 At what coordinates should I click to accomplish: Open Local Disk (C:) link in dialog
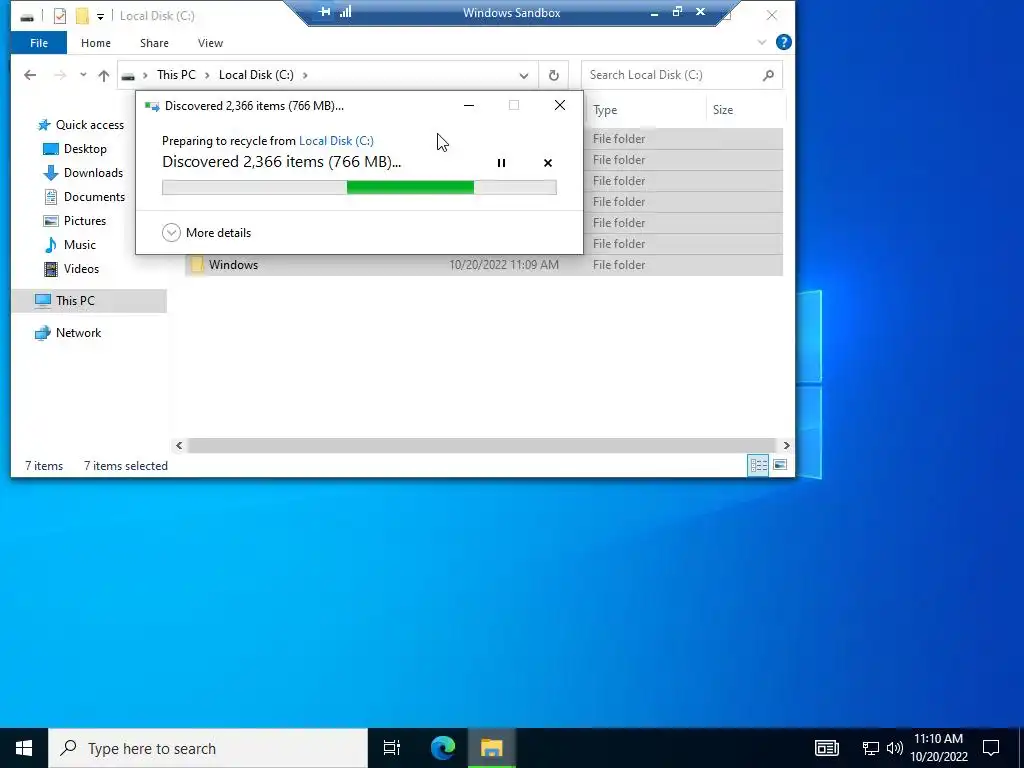(x=336, y=140)
